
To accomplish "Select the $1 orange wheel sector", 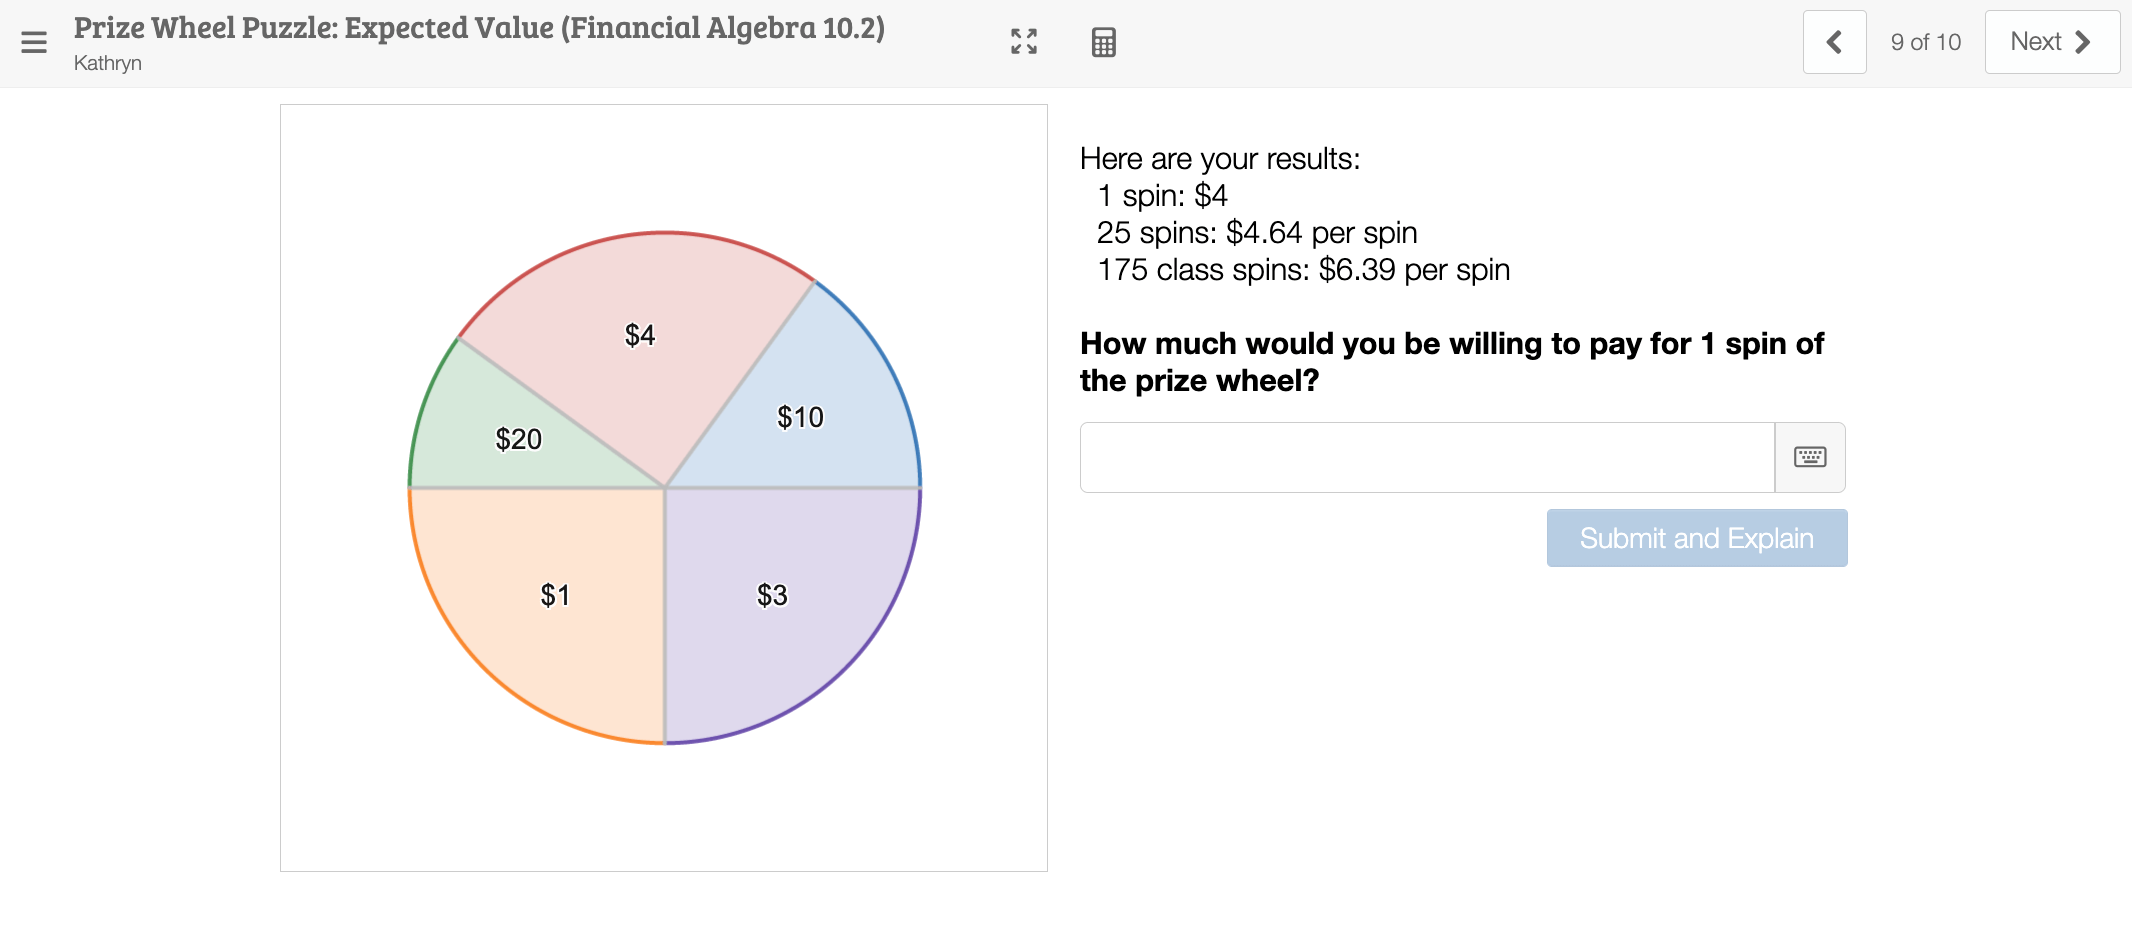I will coord(555,595).
